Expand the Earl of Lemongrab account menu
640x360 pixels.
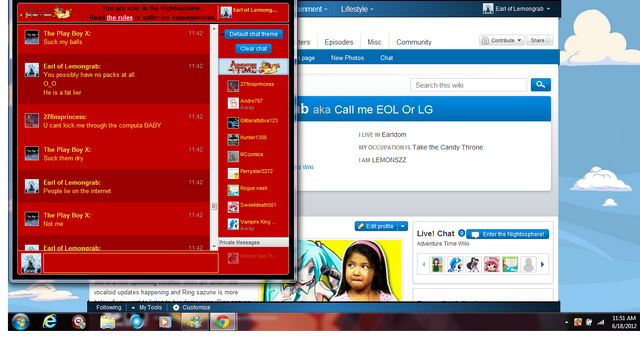coord(516,9)
